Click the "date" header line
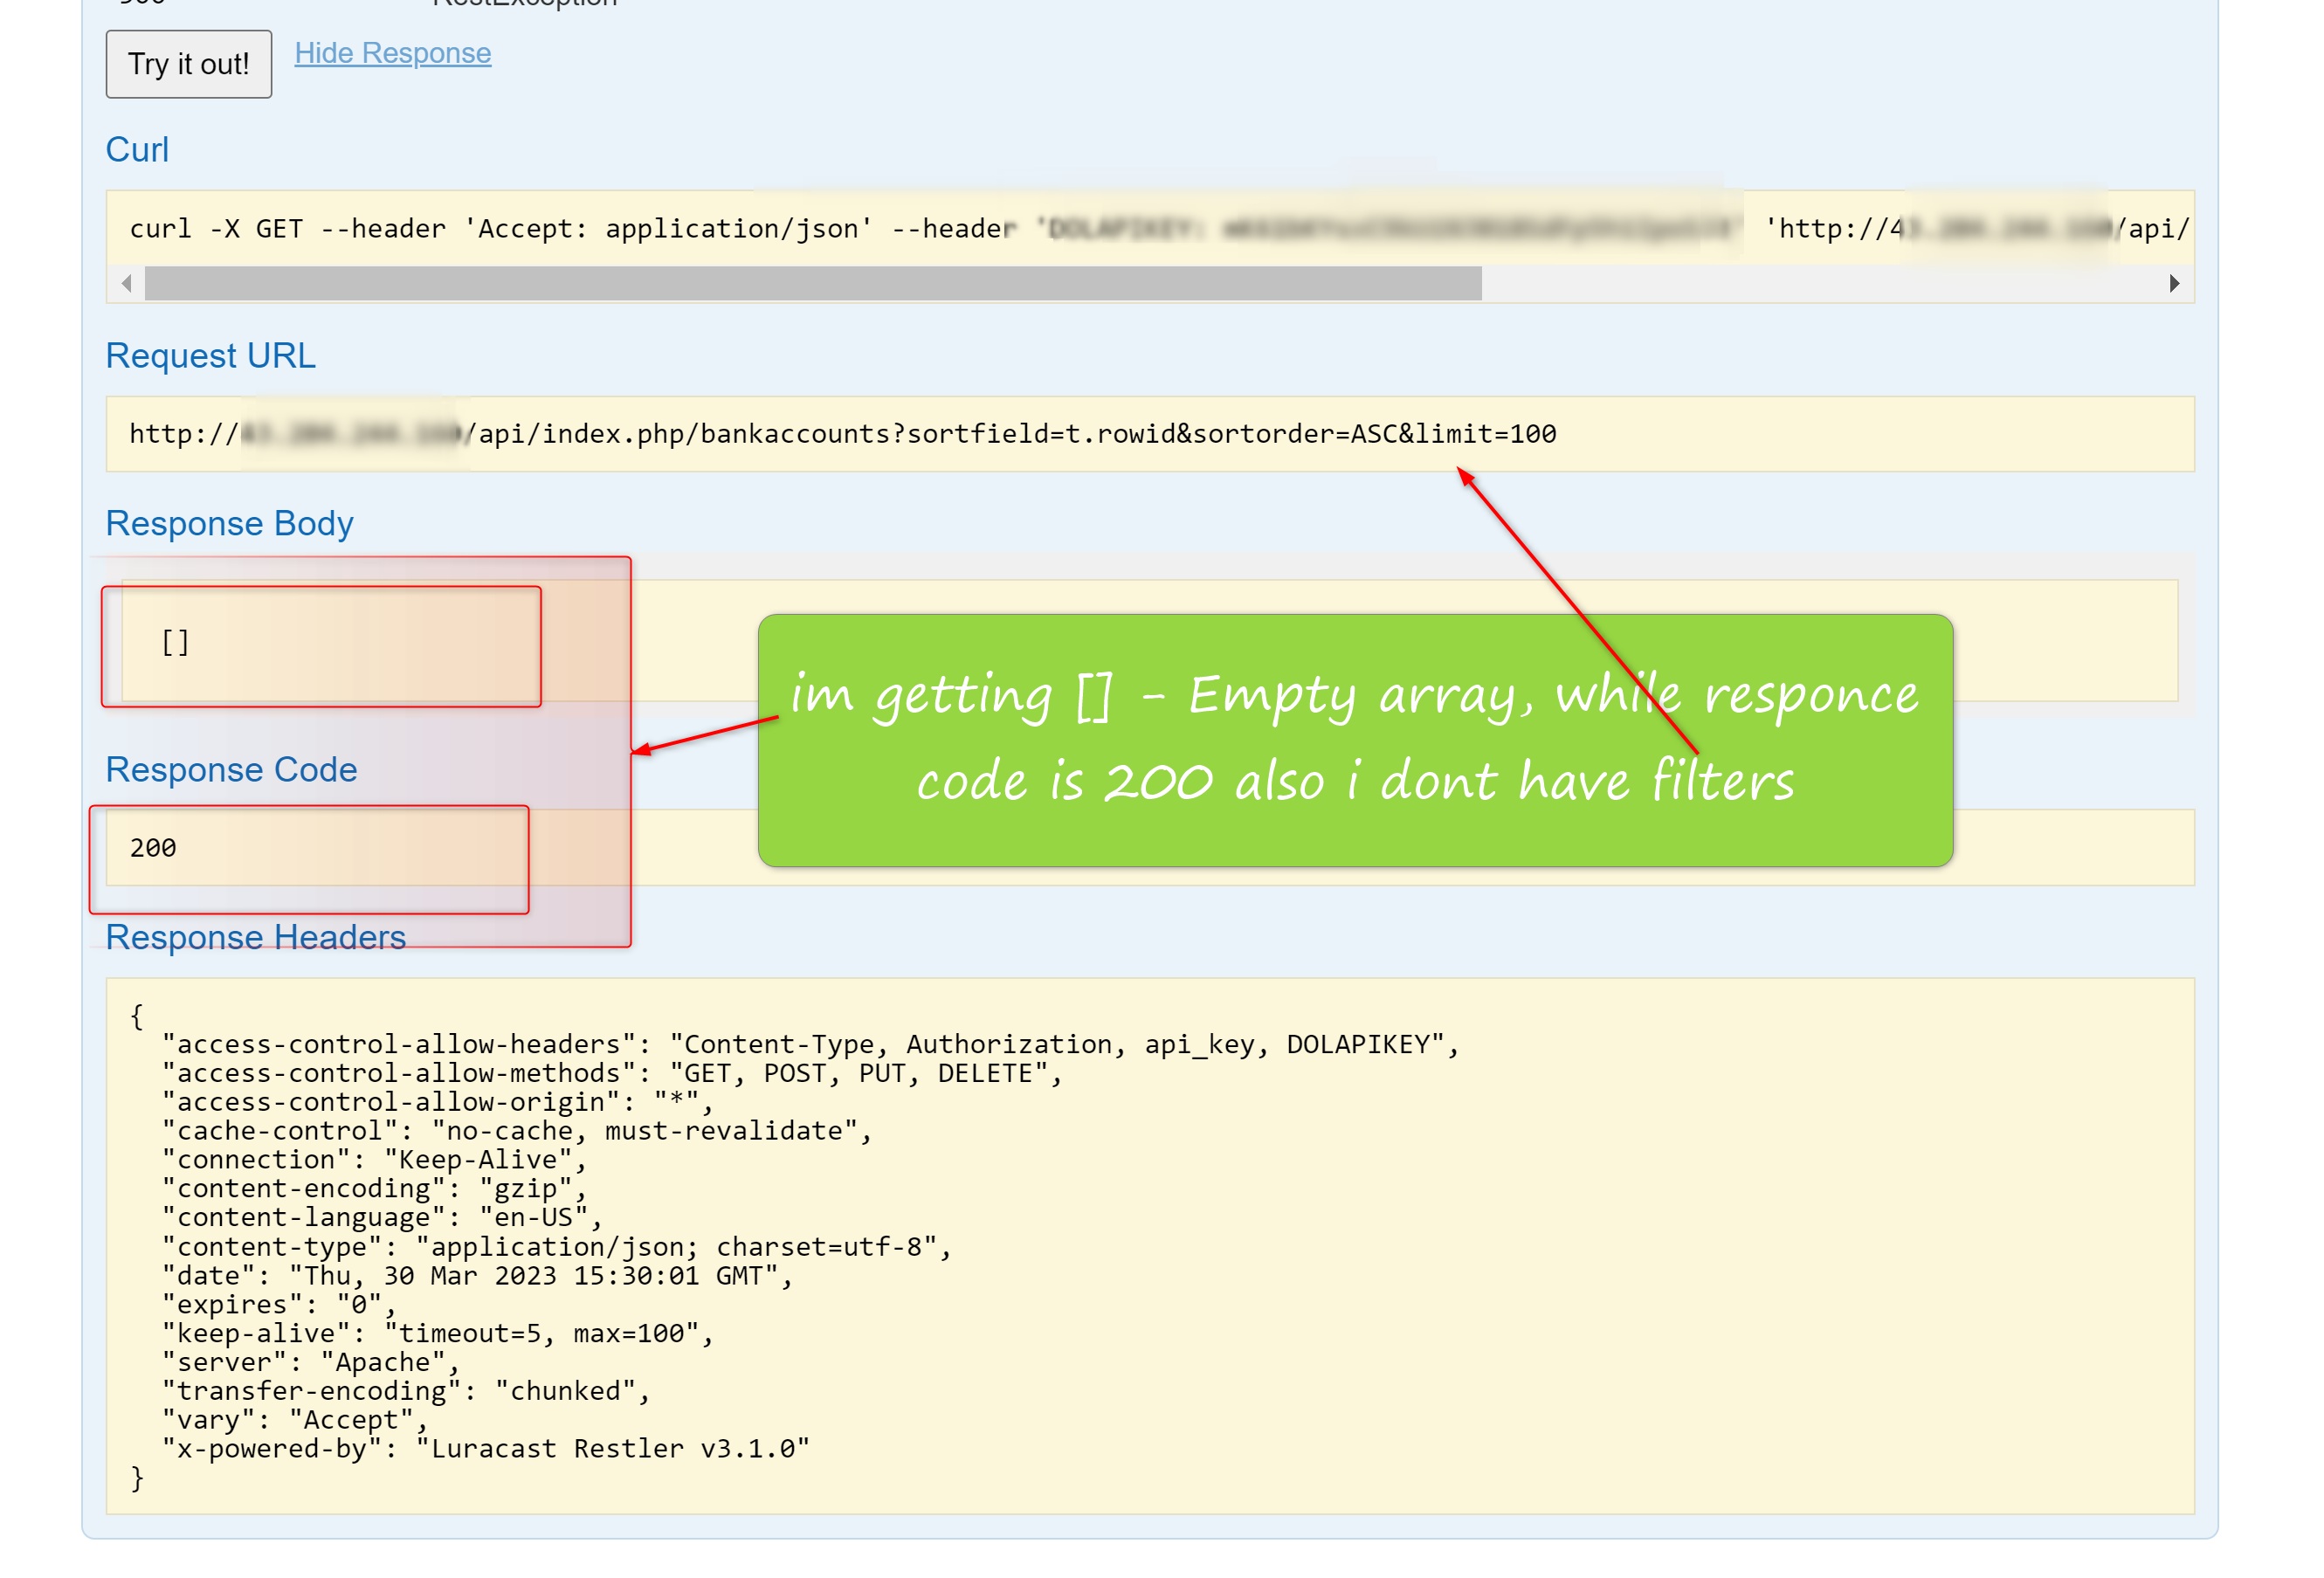 pos(477,1277)
